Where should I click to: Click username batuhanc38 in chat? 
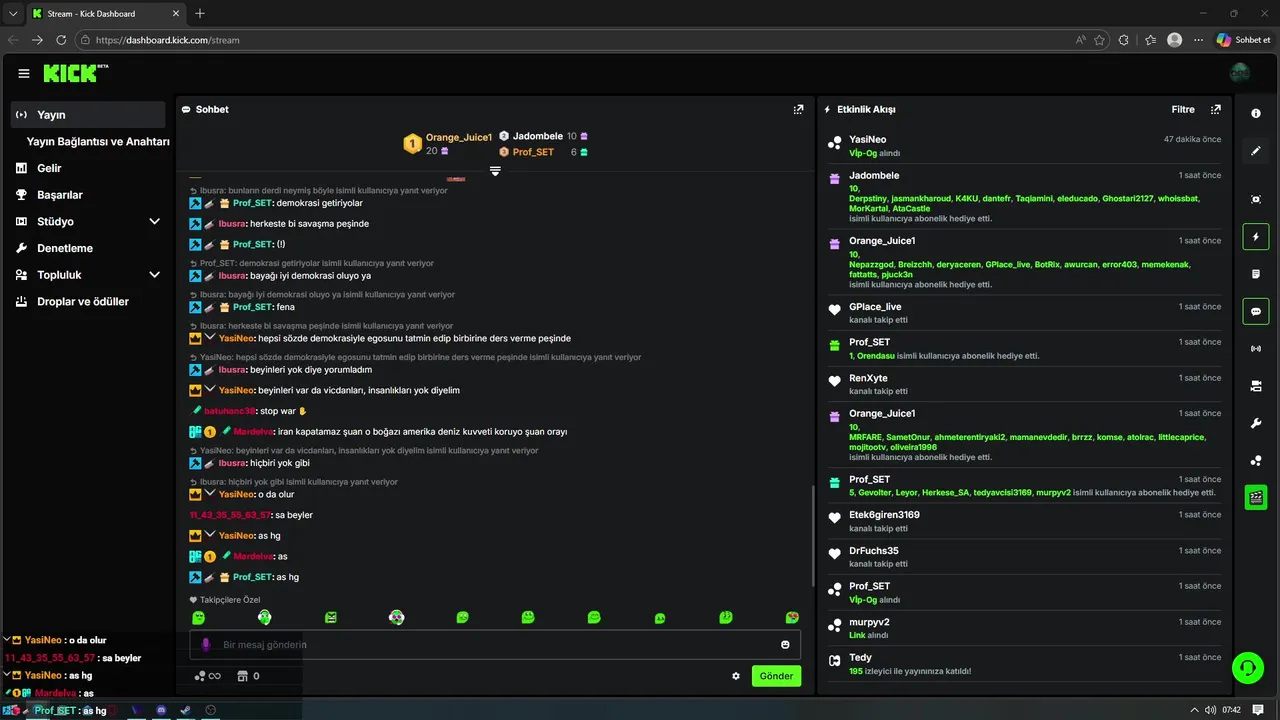click(x=229, y=411)
